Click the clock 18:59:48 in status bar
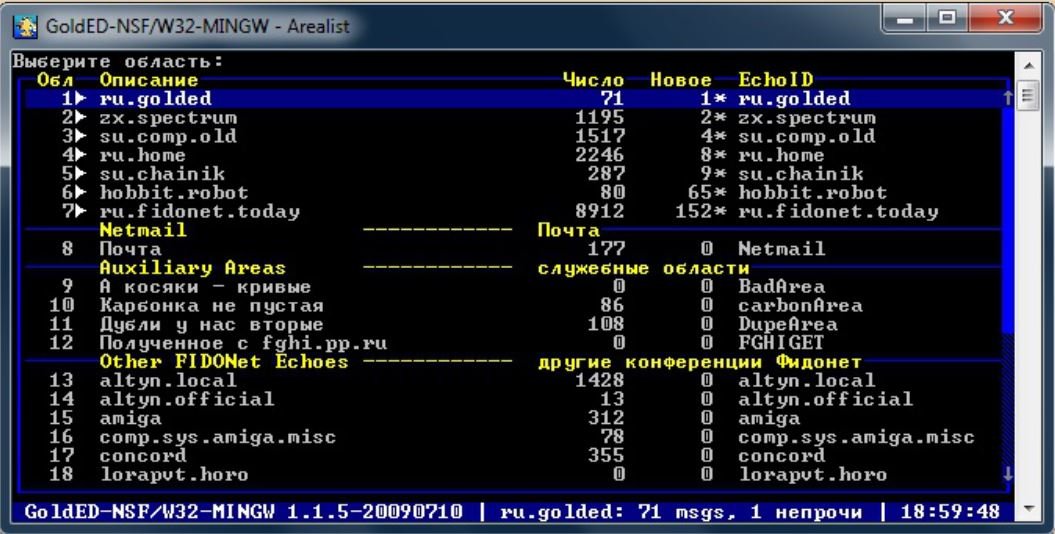The image size is (1055, 534). tap(950, 512)
